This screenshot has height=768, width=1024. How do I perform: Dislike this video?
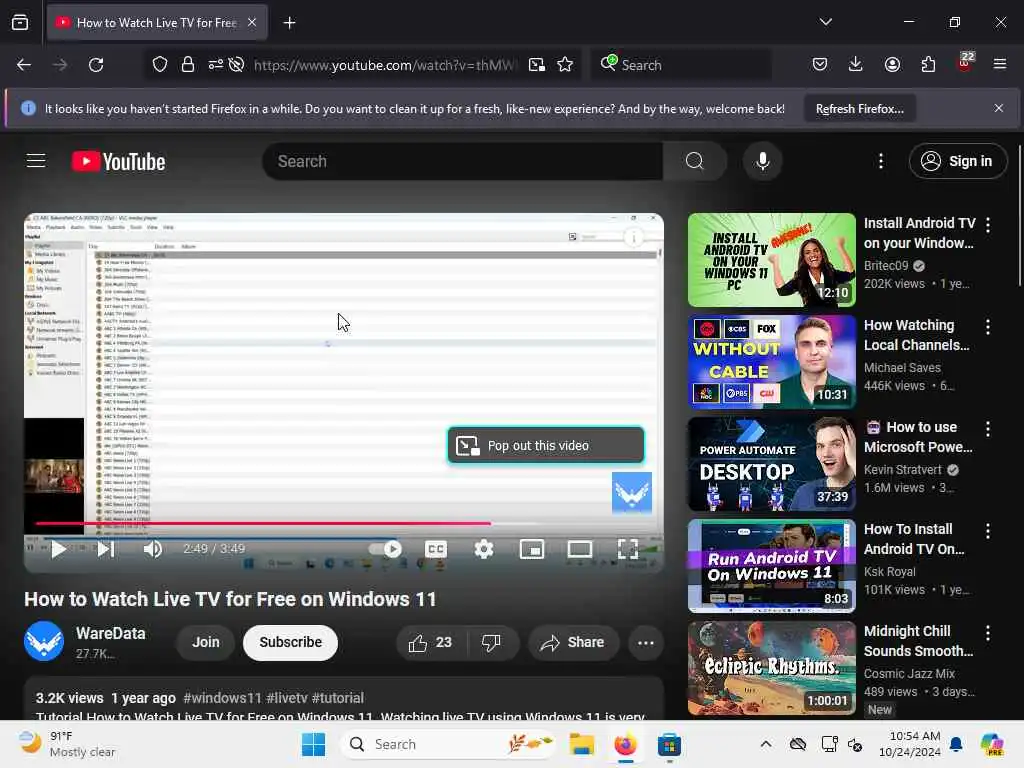pos(491,643)
